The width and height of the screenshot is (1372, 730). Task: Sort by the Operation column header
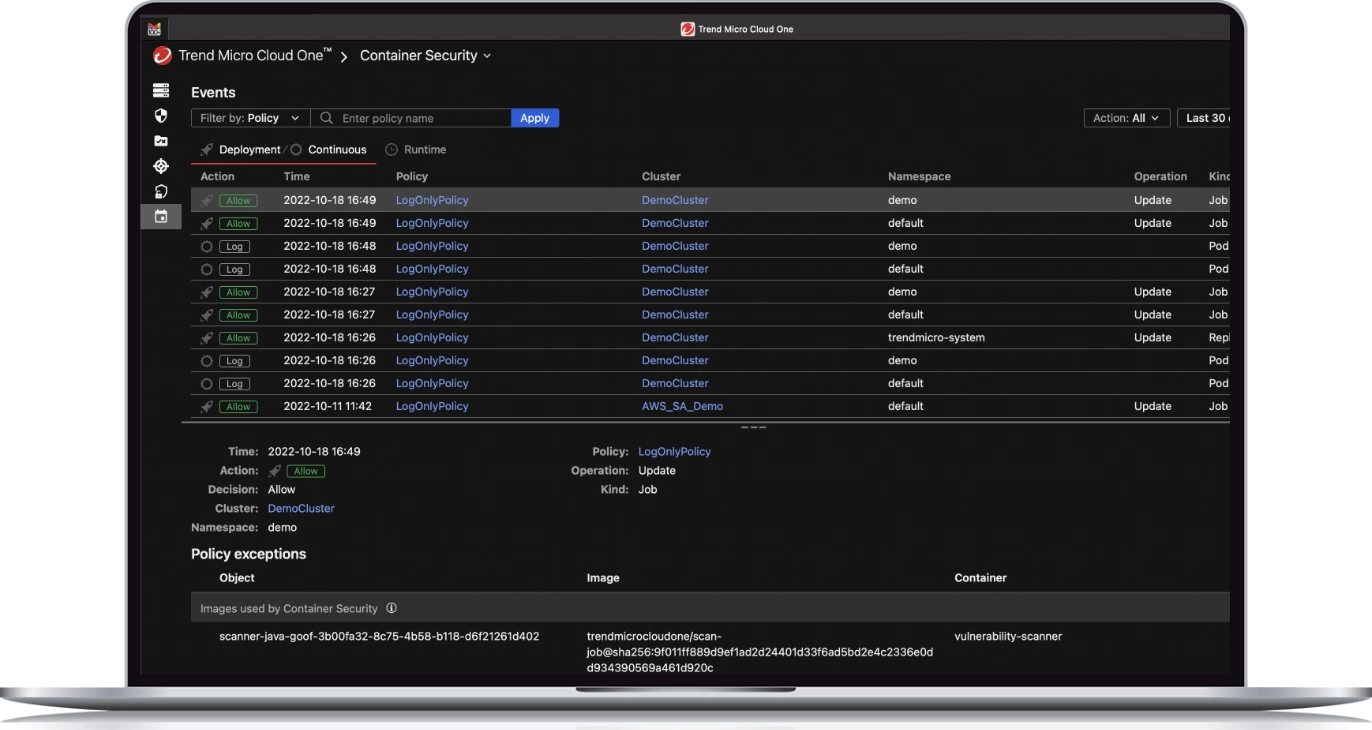(1160, 177)
